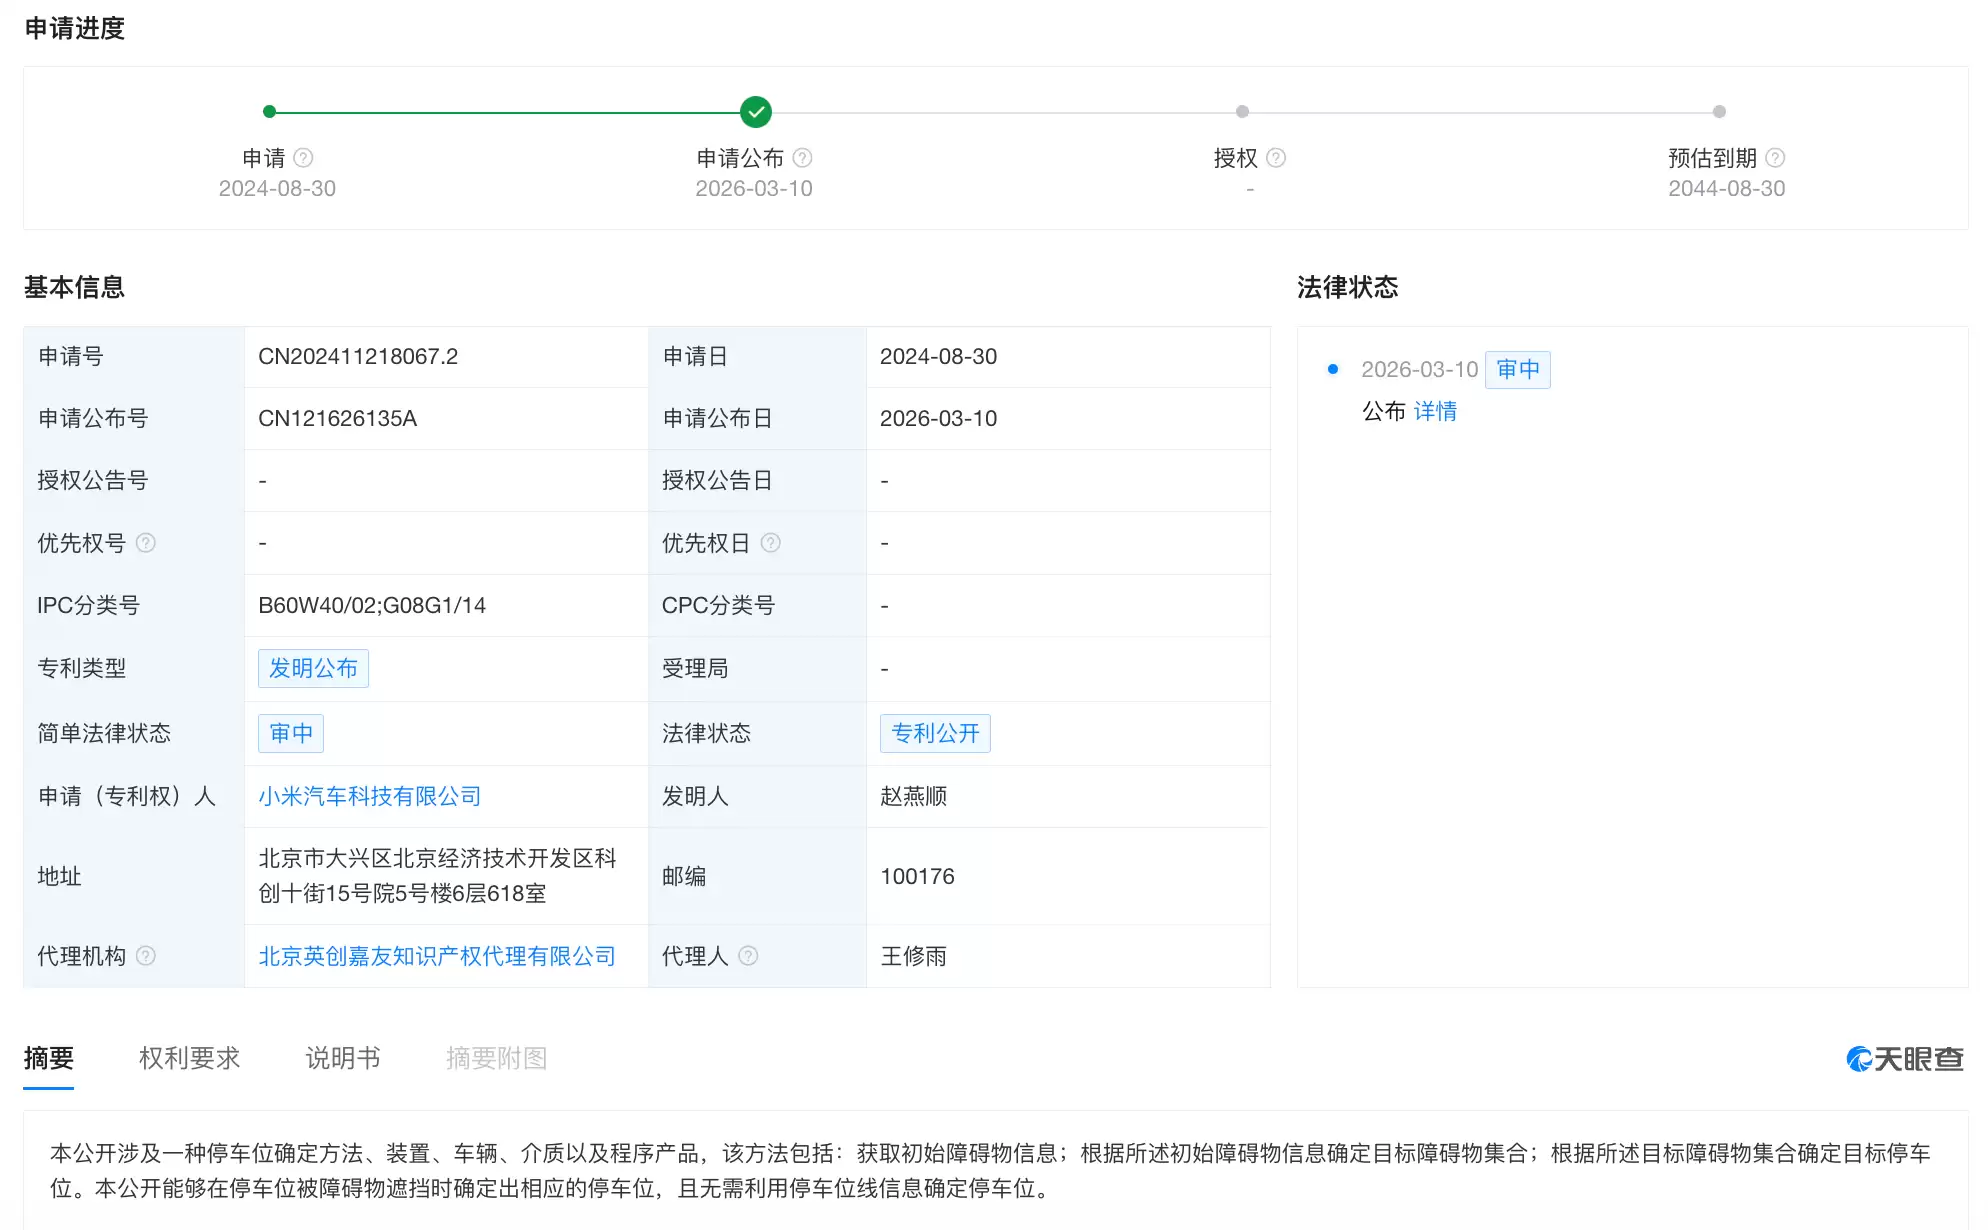This screenshot has height=1230, width=1988.
Task: Select the 摘要附图 tab
Action: 497,1059
